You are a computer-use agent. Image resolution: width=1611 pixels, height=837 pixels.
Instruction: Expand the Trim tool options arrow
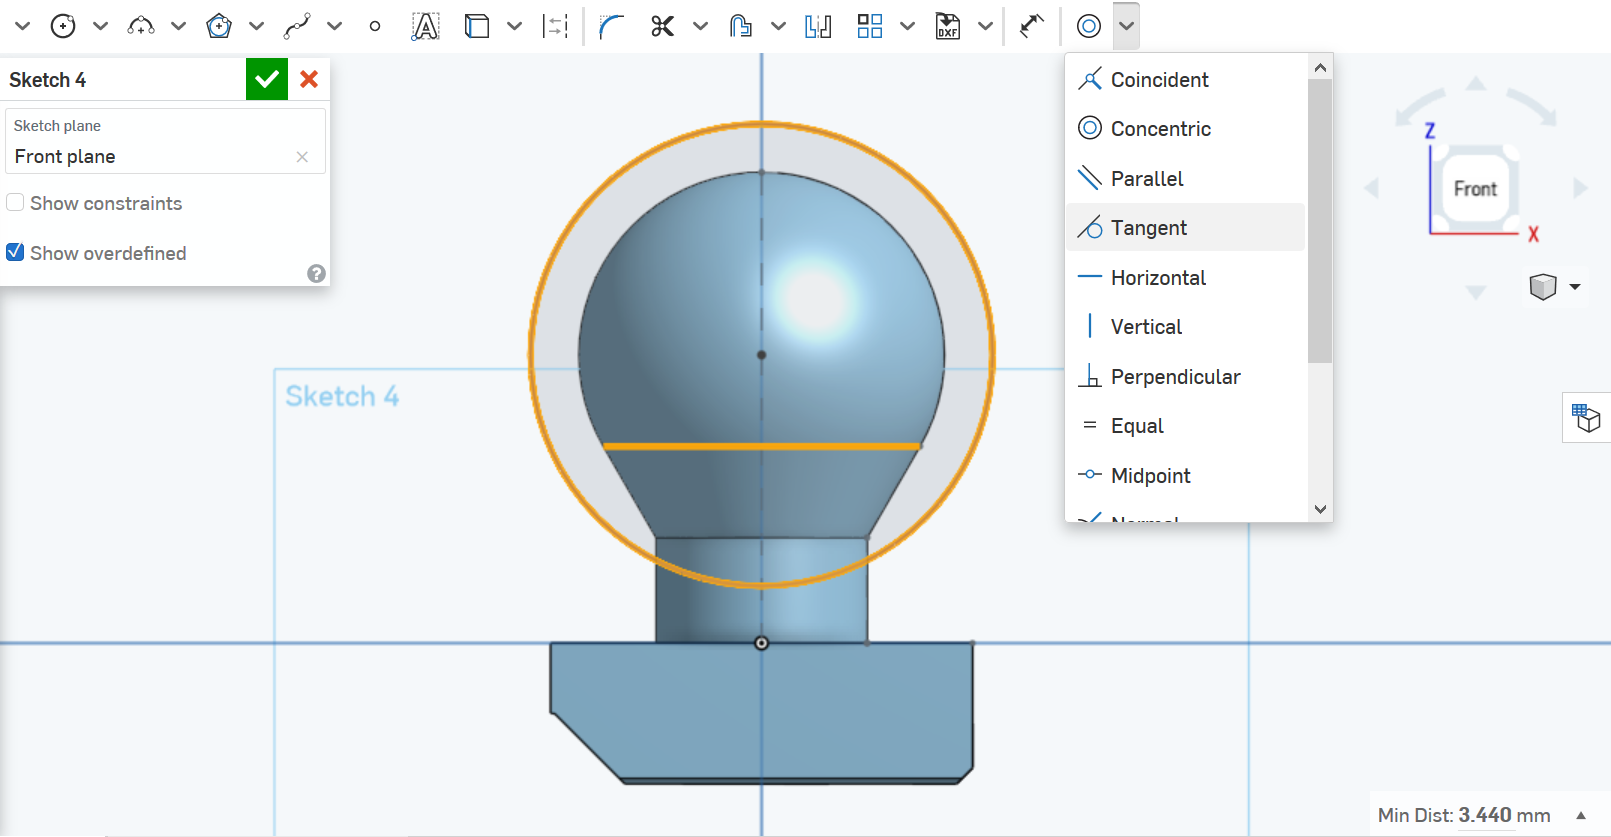click(700, 26)
